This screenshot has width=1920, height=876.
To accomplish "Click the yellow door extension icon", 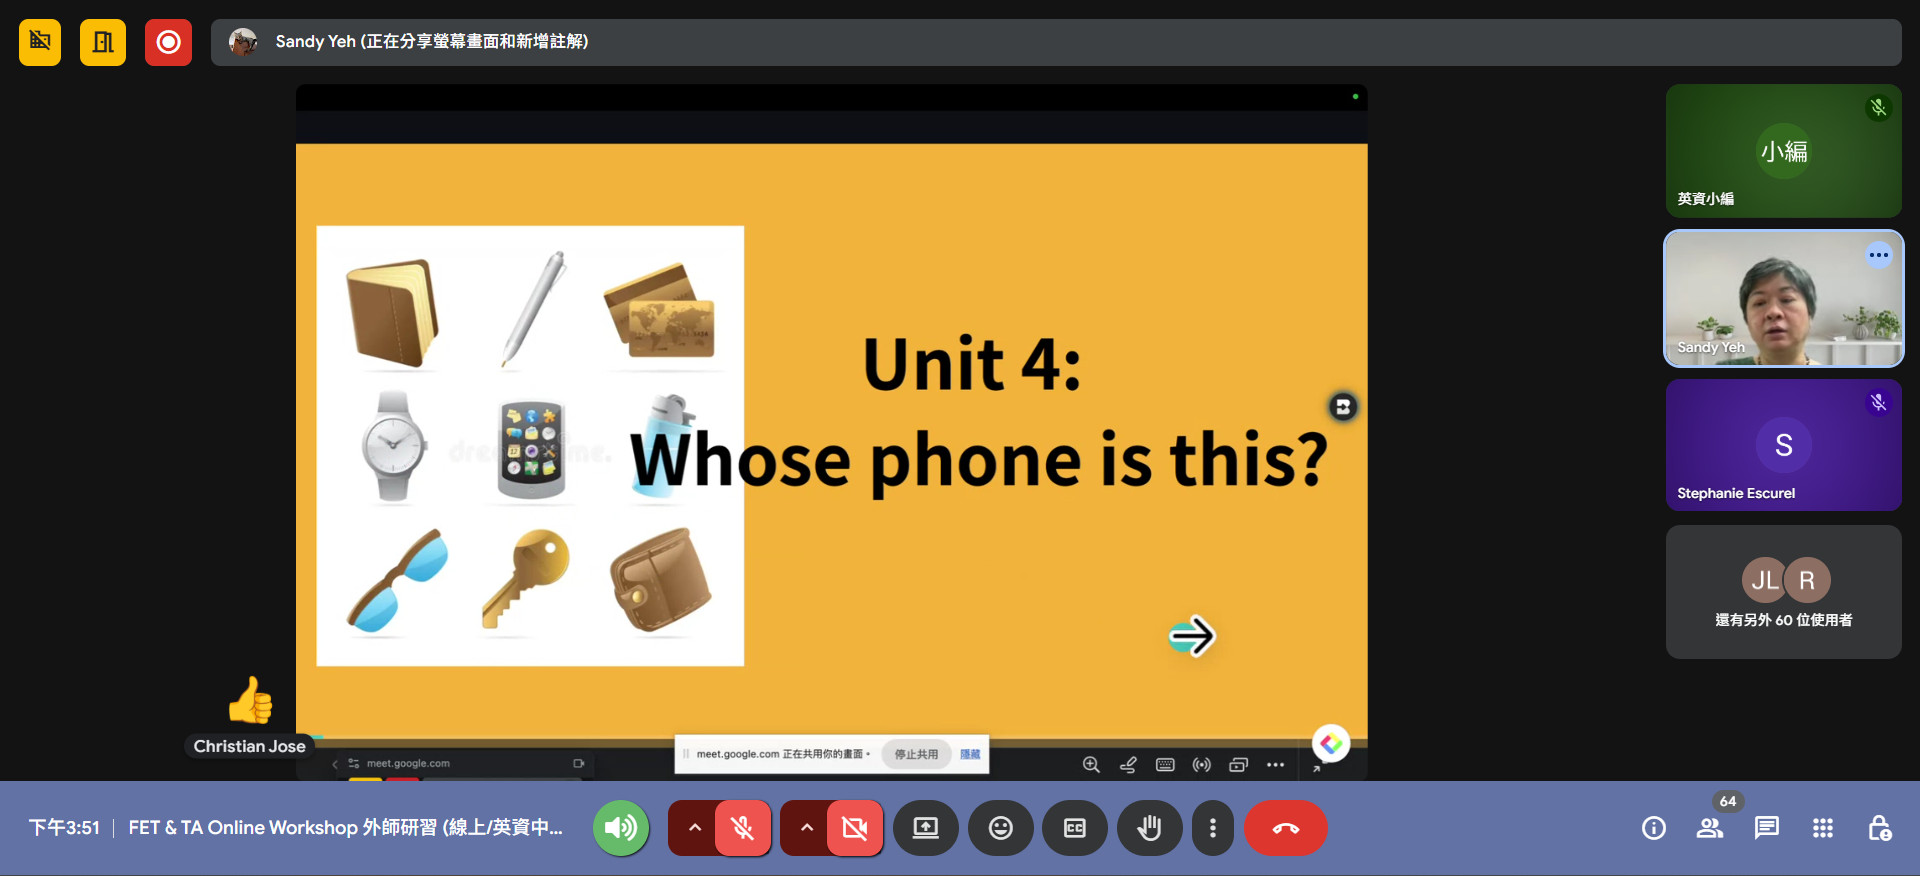I will click(x=103, y=42).
